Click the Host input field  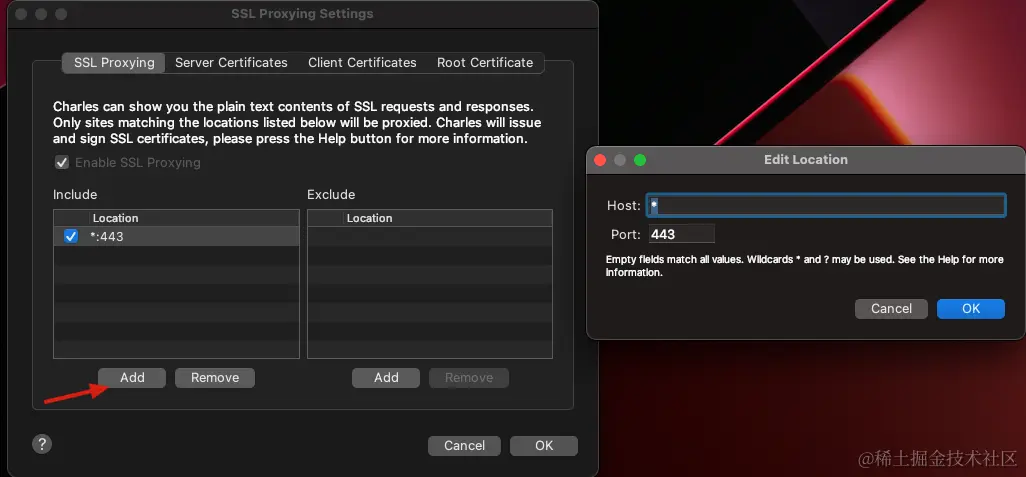coord(826,205)
